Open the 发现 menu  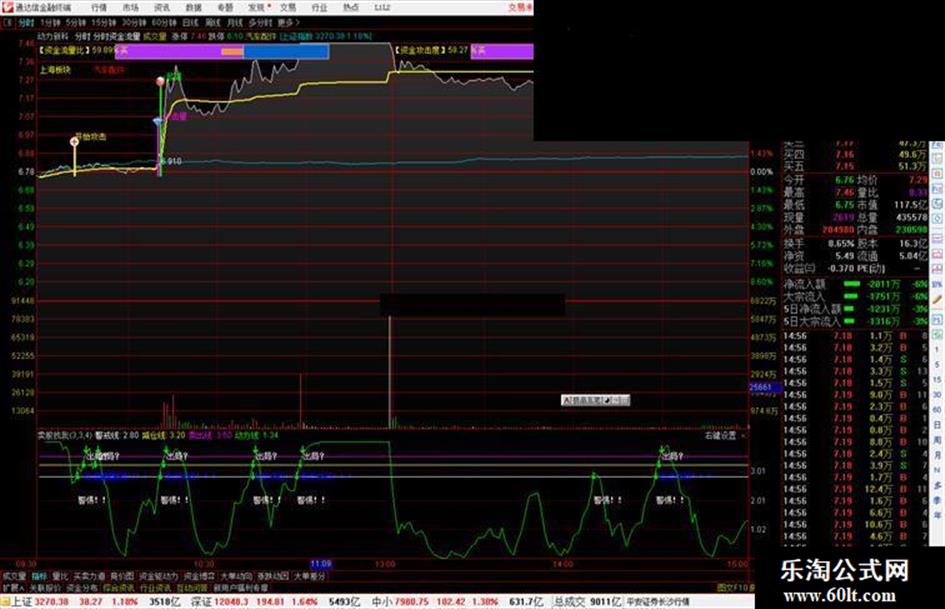click(x=257, y=8)
